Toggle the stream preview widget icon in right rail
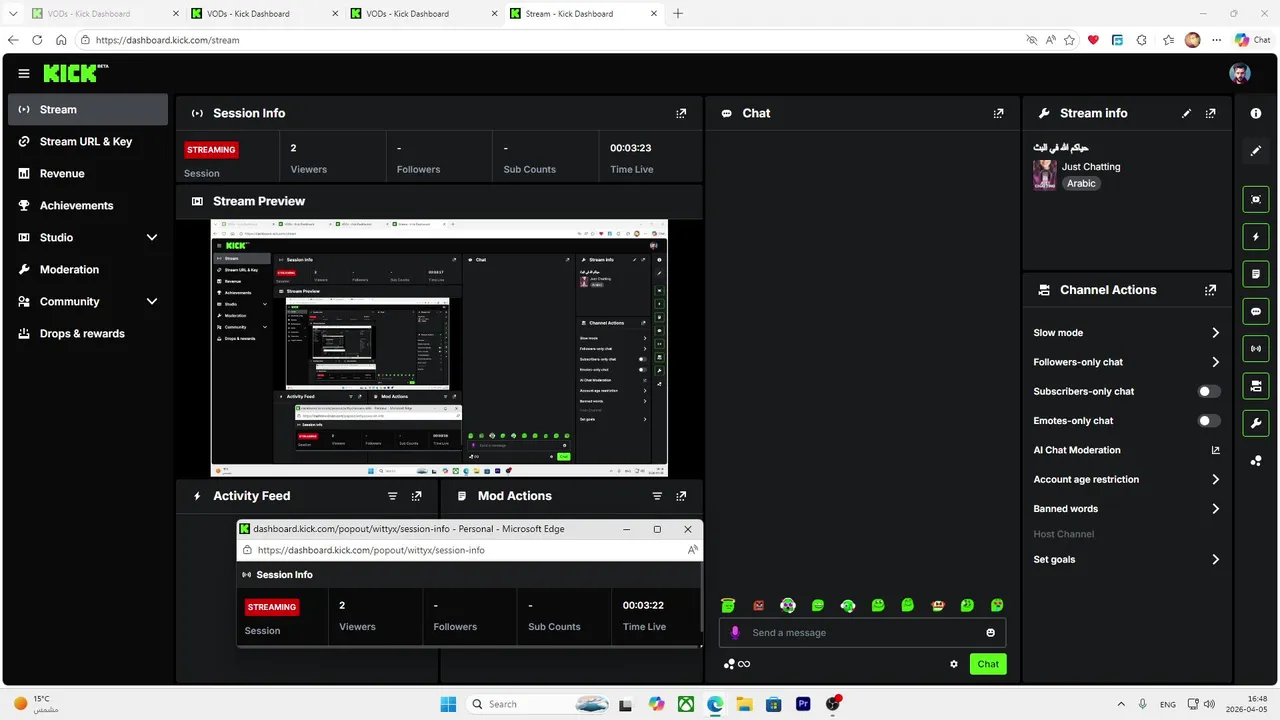This screenshot has height=720, width=1280. (x=1256, y=199)
